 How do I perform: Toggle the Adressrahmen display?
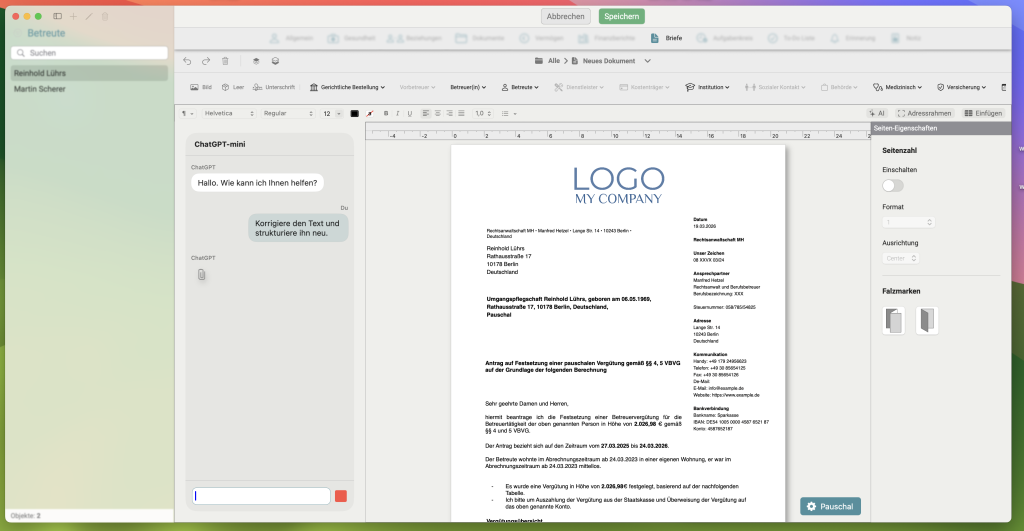coord(925,113)
